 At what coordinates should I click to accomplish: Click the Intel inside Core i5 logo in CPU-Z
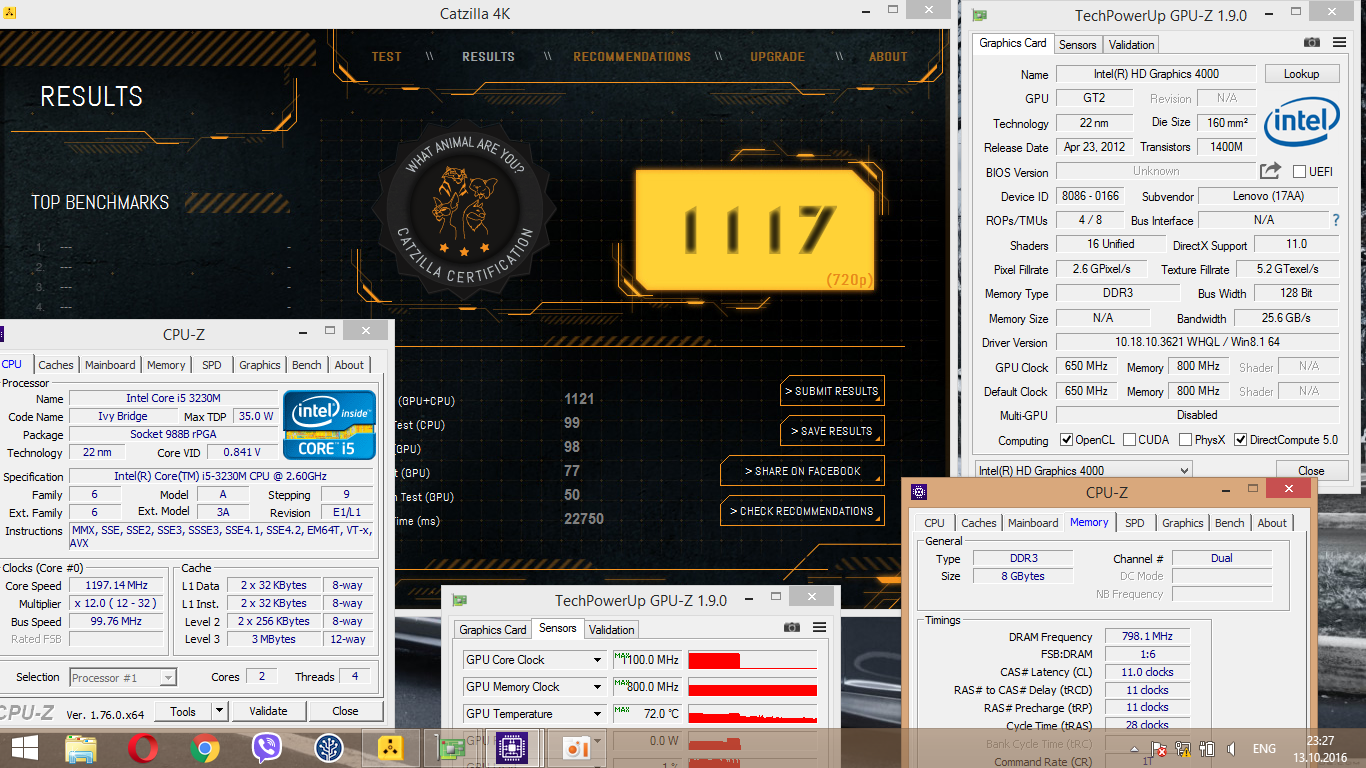[x=330, y=425]
